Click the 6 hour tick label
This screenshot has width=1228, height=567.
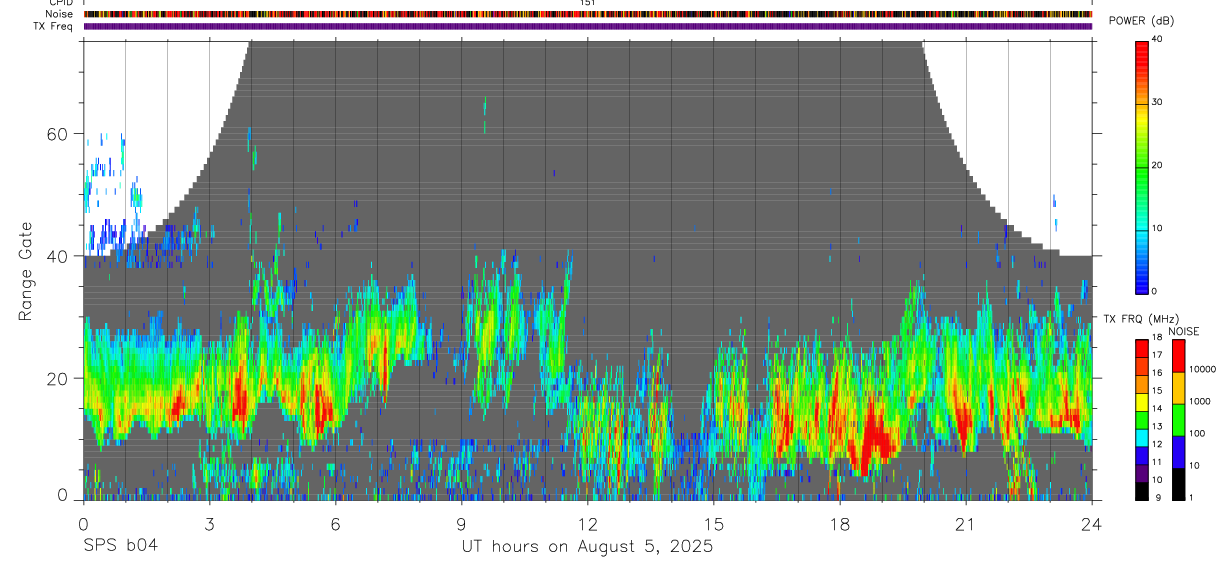335,524
